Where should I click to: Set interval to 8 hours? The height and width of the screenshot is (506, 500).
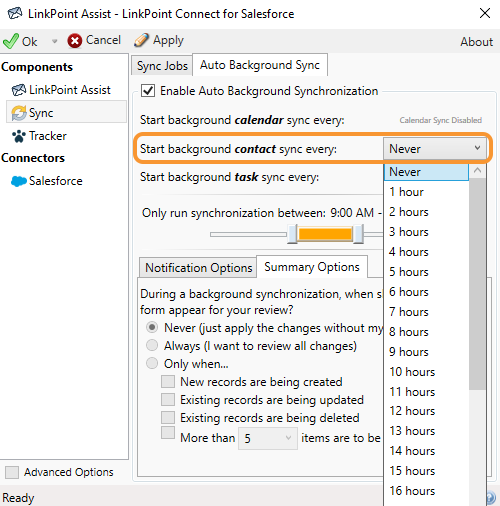tap(426, 332)
